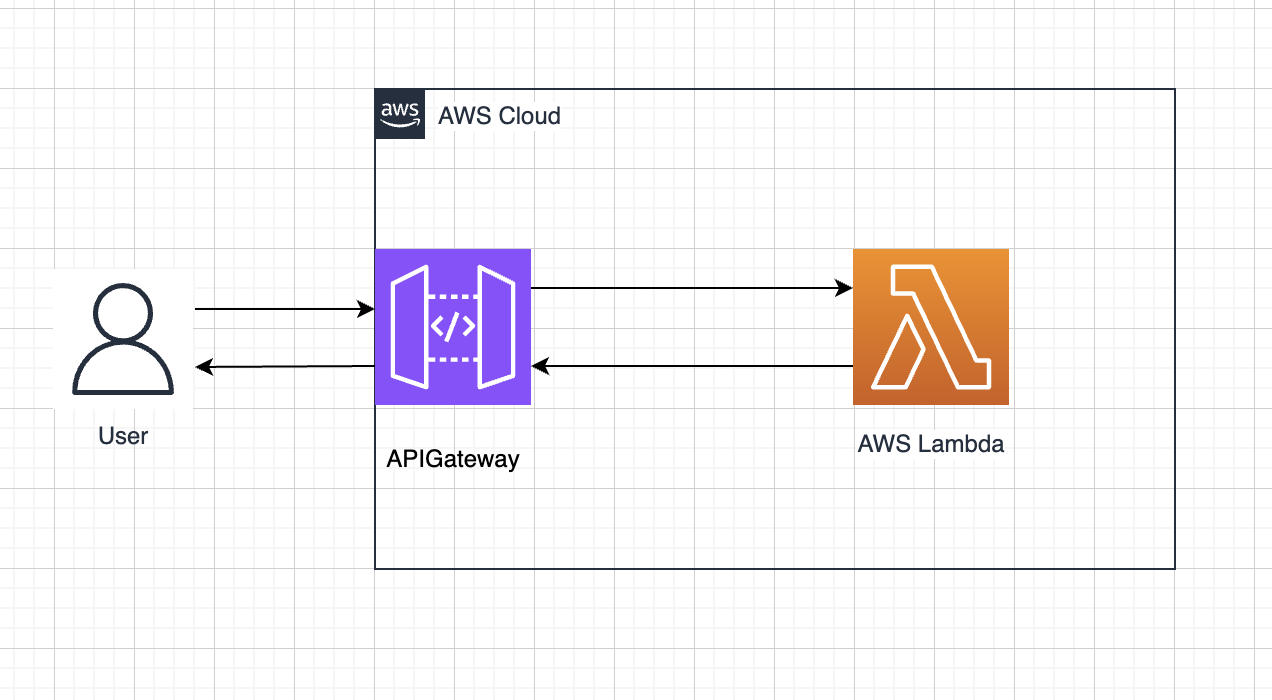This screenshot has height=700, width=1272.
Task: Select the AWS Lambda label text
Action: click(x=931, y=443)
